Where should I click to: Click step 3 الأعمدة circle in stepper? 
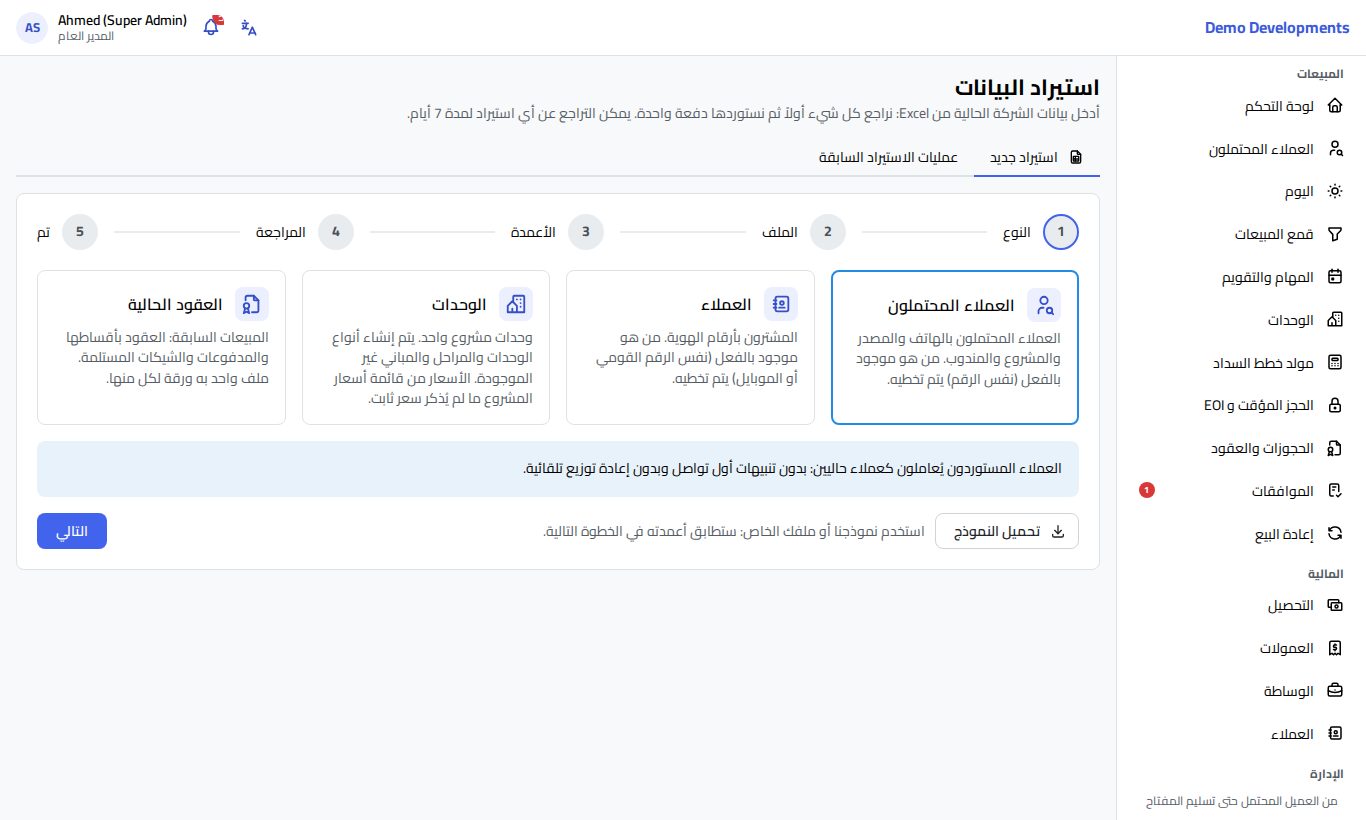pos(586,232)
